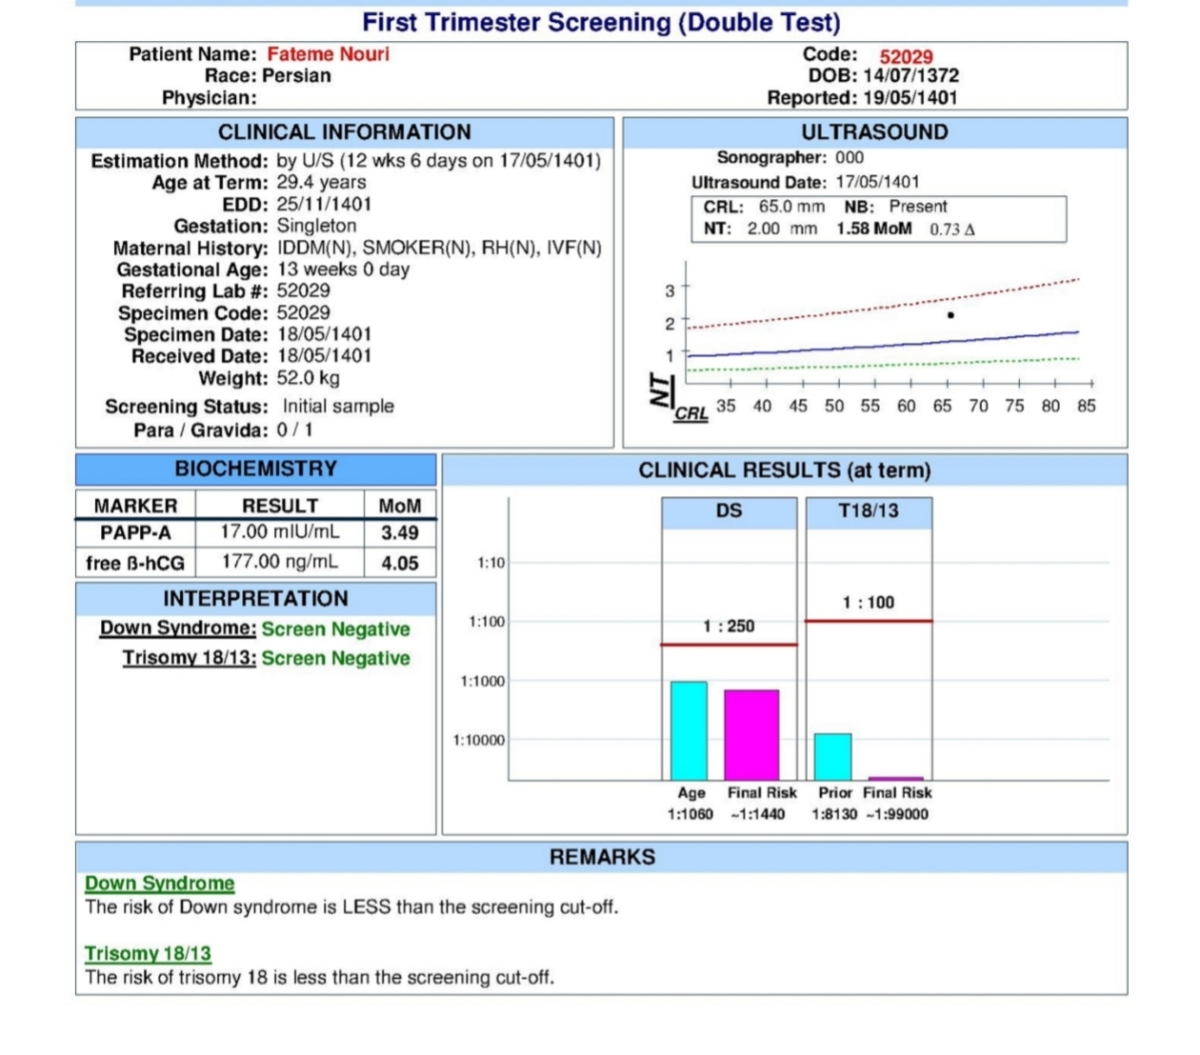Click Down Syndrome label in Interpretation section

tap(178, 628)
